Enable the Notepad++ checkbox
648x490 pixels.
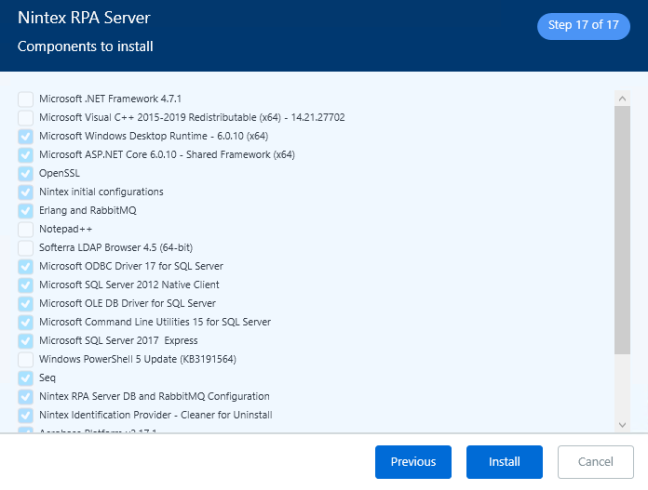[26, 229]
